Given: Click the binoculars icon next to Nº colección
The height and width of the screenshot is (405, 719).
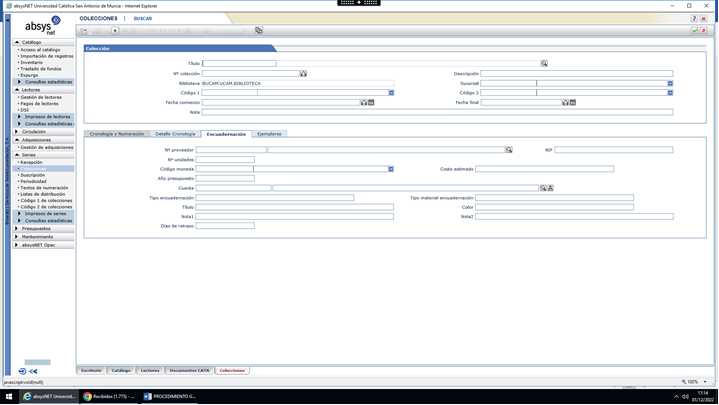Looking at the screenshot, I should pyautogui.click(x=303, y=73).
